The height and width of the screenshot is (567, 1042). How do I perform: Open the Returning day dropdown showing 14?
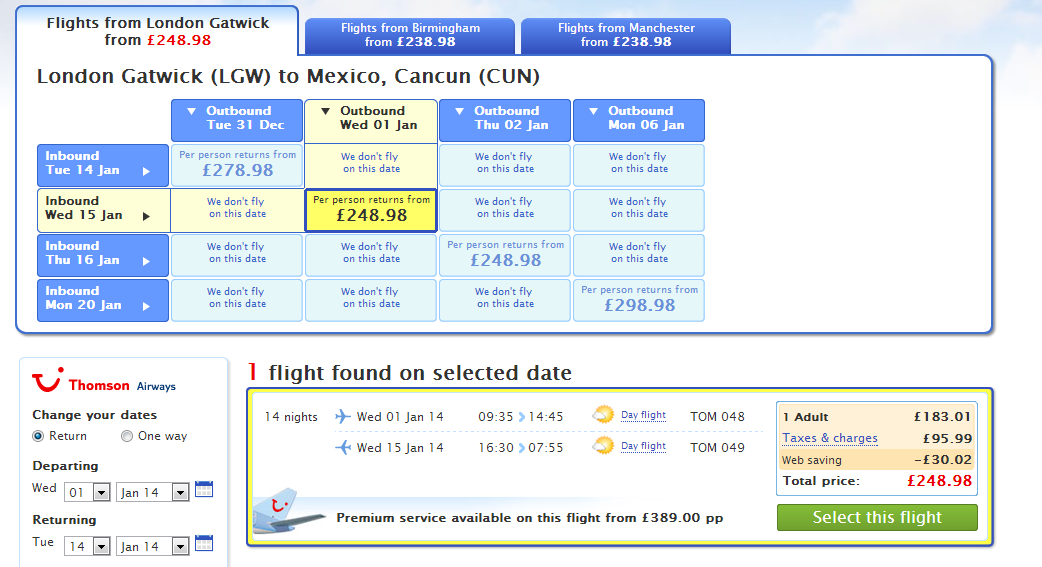pos(87,546)
